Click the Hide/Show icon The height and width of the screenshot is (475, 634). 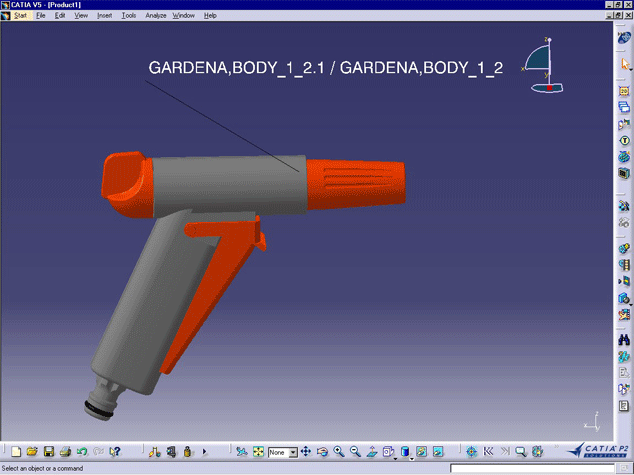point(421,451)
